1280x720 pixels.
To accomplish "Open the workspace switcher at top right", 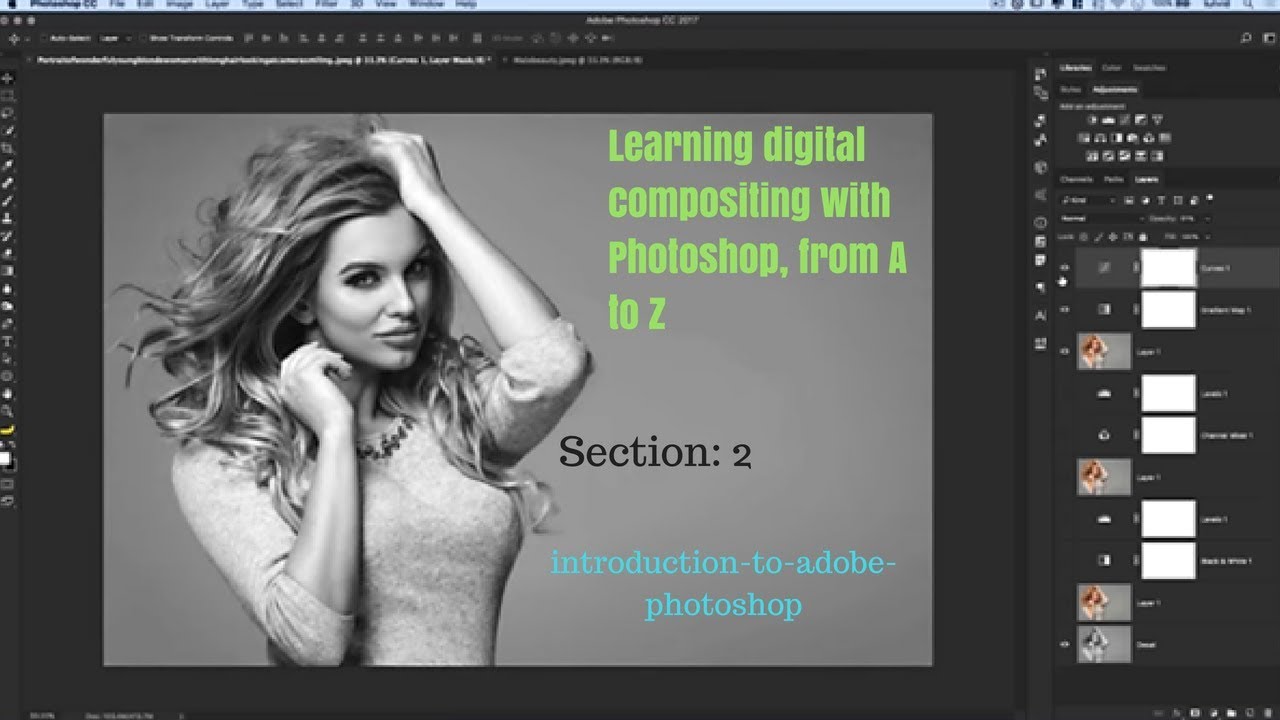I will click(1267, 38).
